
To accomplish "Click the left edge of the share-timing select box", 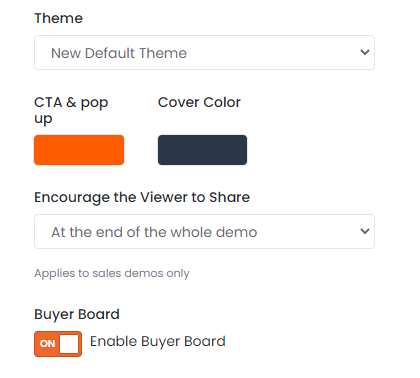I will pyautogui.click(x=36, y=231).
